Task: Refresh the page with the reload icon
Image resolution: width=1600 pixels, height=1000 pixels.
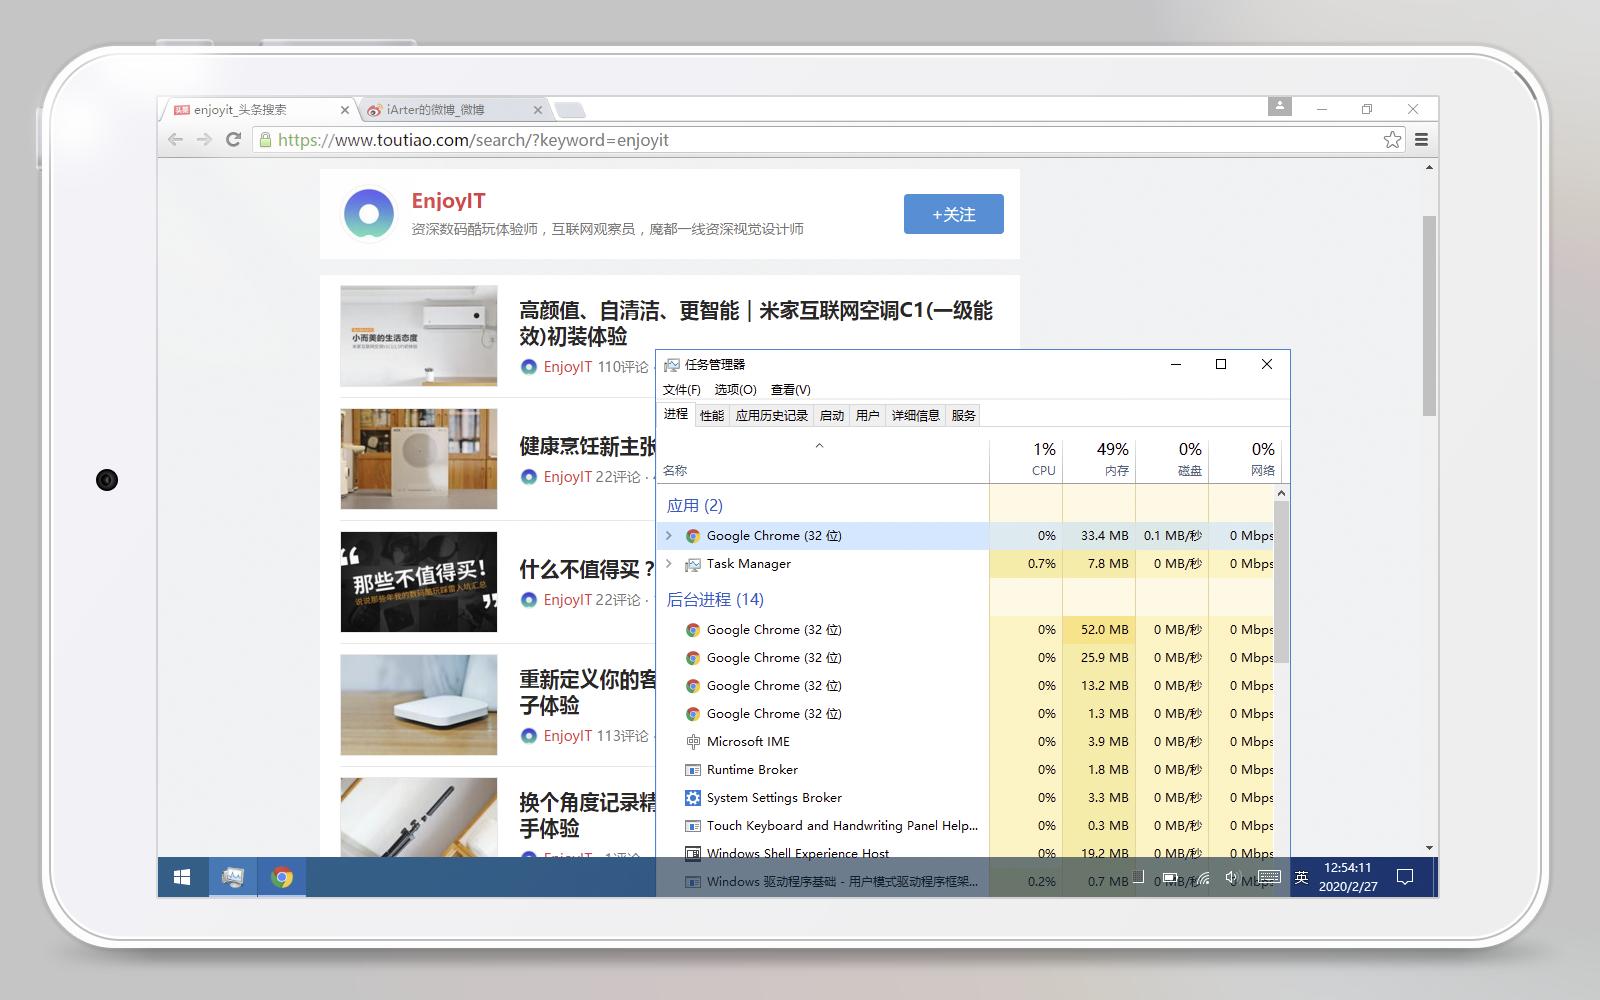Action: [x=234, y=140]
